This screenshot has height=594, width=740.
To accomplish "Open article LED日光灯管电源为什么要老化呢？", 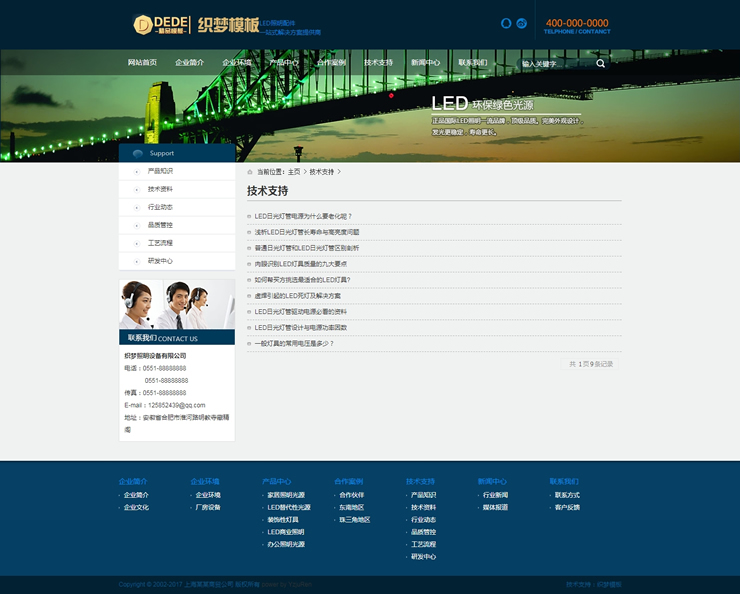I will point(303,216).
